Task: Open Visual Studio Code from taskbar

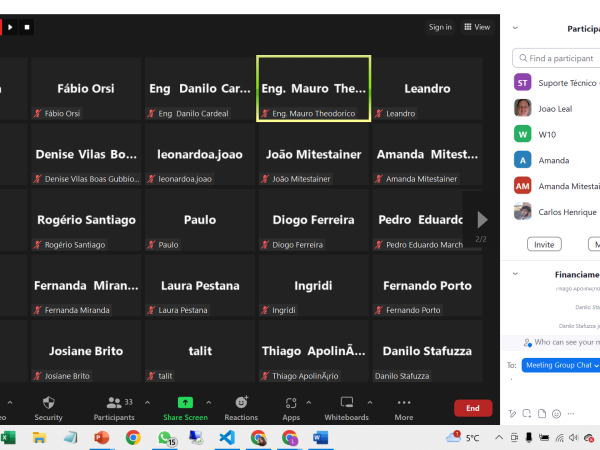Action: coord(227,438)
